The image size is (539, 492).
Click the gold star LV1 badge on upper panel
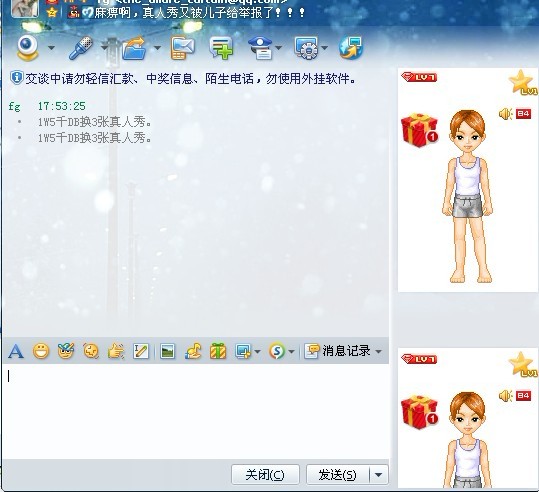coord(522,83)
